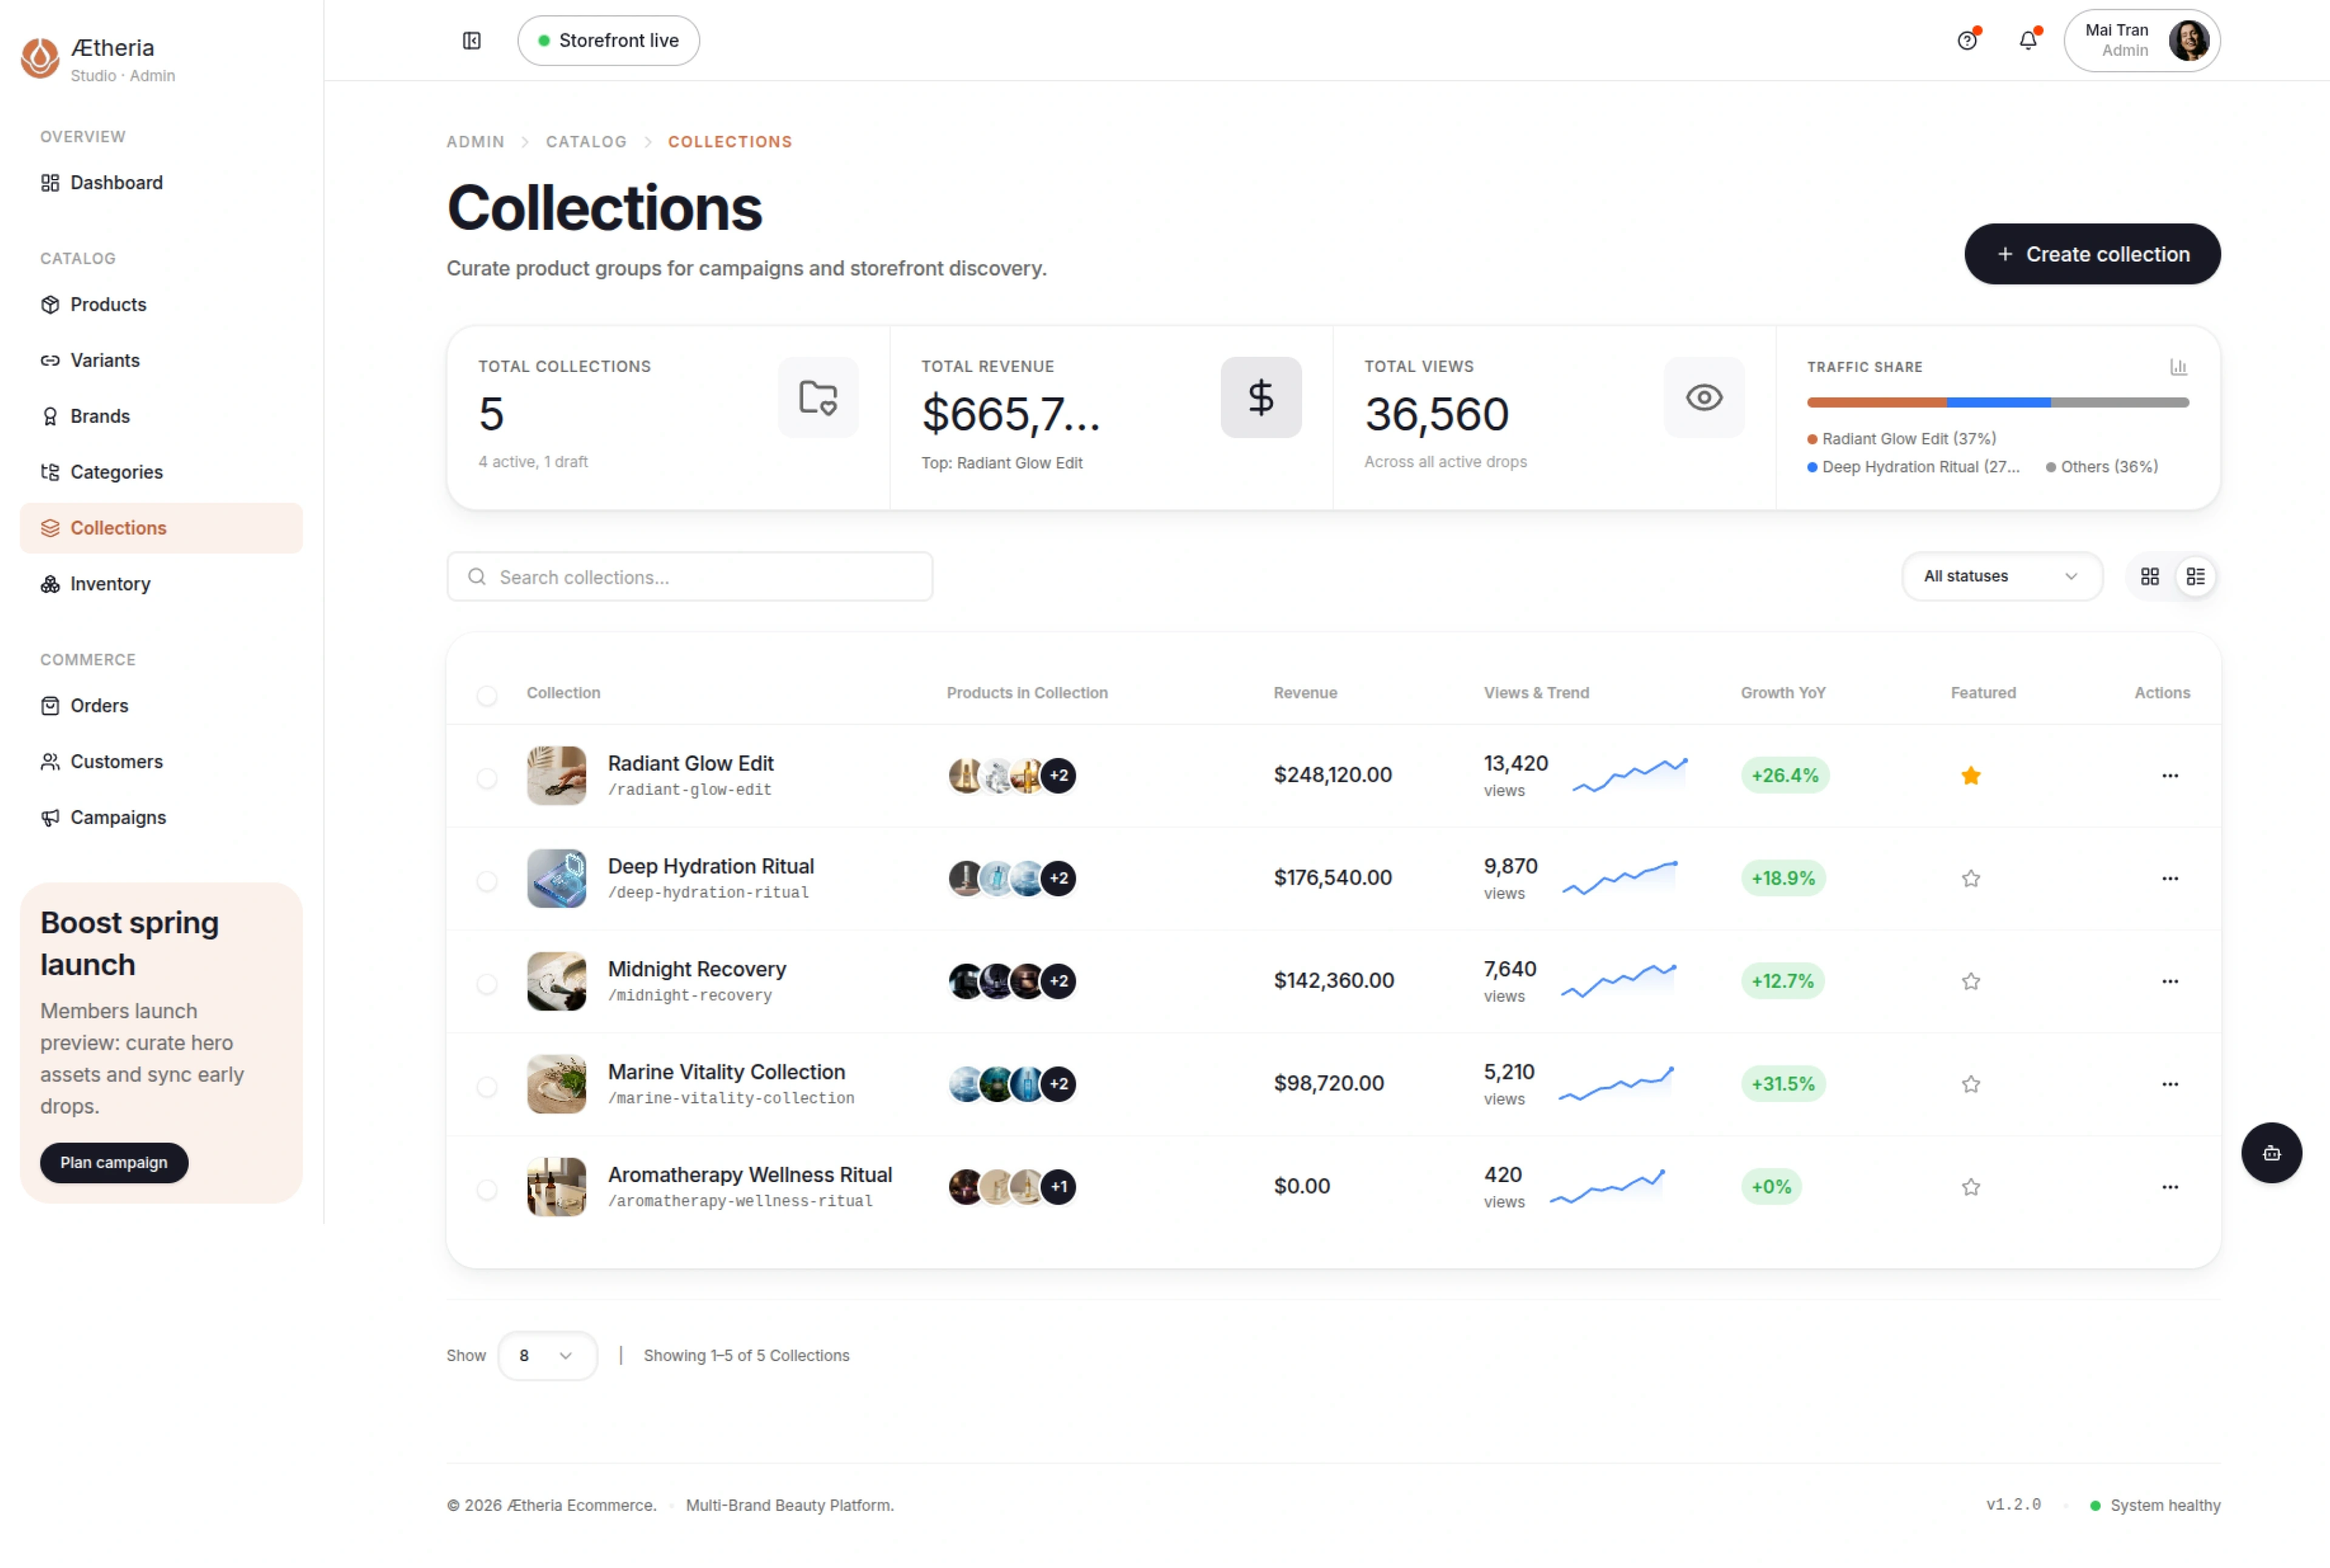Screen dimensions: 2330x1568
Task: Click the Total Revenue dollar icon
Action: [x=1261, y=397]
